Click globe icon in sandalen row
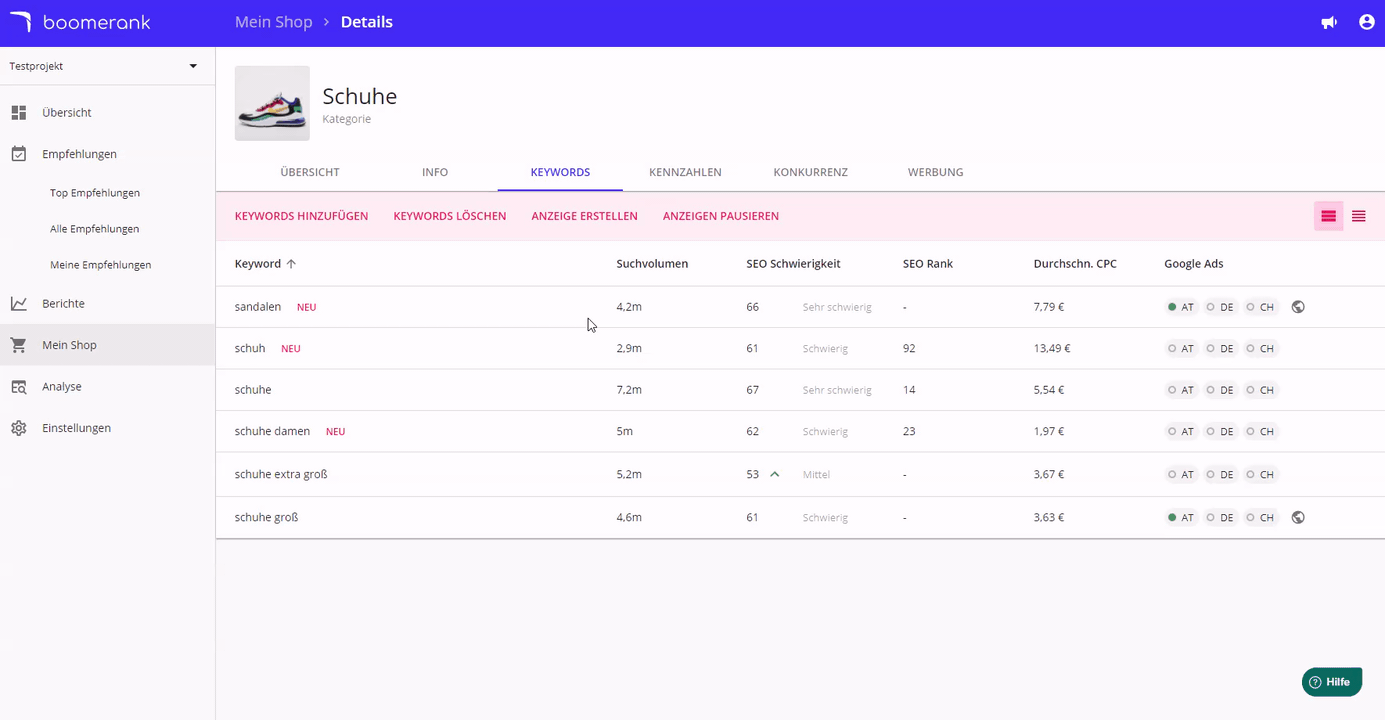The height and width of the screenshot is (720, 1385). pos(1298,307)
